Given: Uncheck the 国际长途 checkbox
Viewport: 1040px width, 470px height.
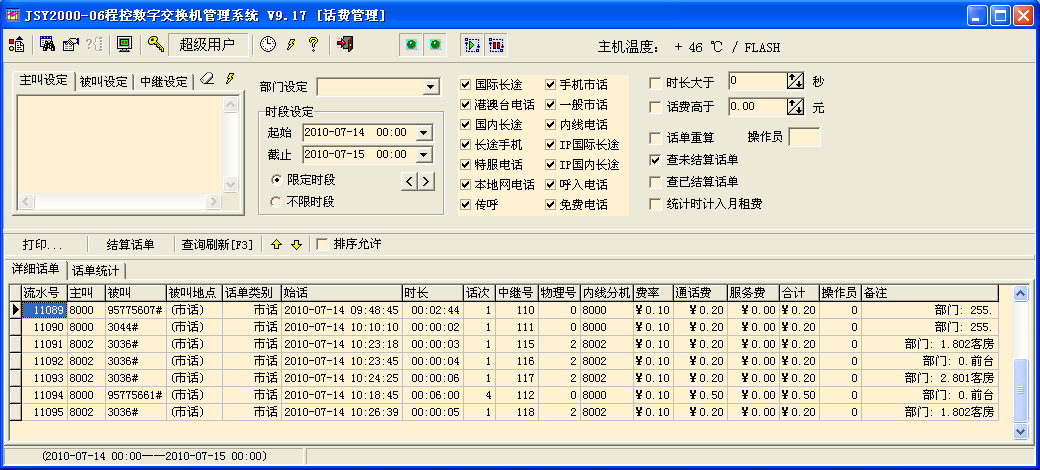Looking at the screenshot, I should pyautogui.click(x=466, y=85).
